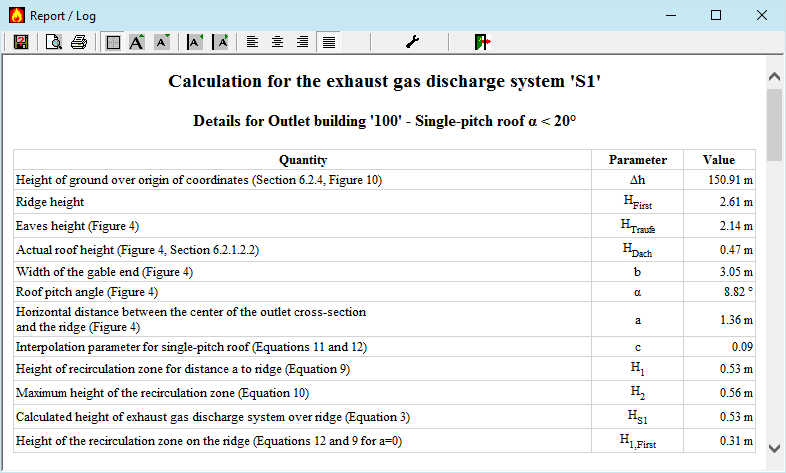
Task: Center align the text
Action: [277, 42]
